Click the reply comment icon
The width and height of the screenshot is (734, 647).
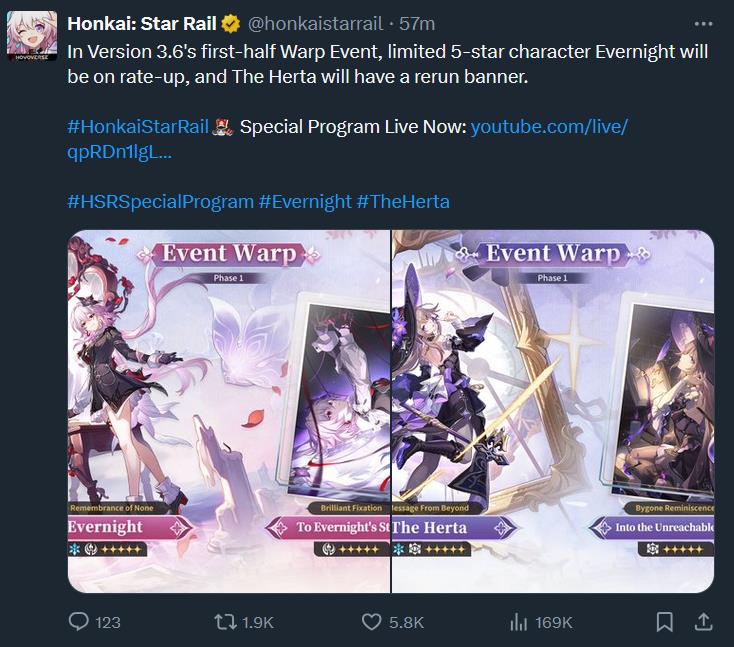(78, 622)
